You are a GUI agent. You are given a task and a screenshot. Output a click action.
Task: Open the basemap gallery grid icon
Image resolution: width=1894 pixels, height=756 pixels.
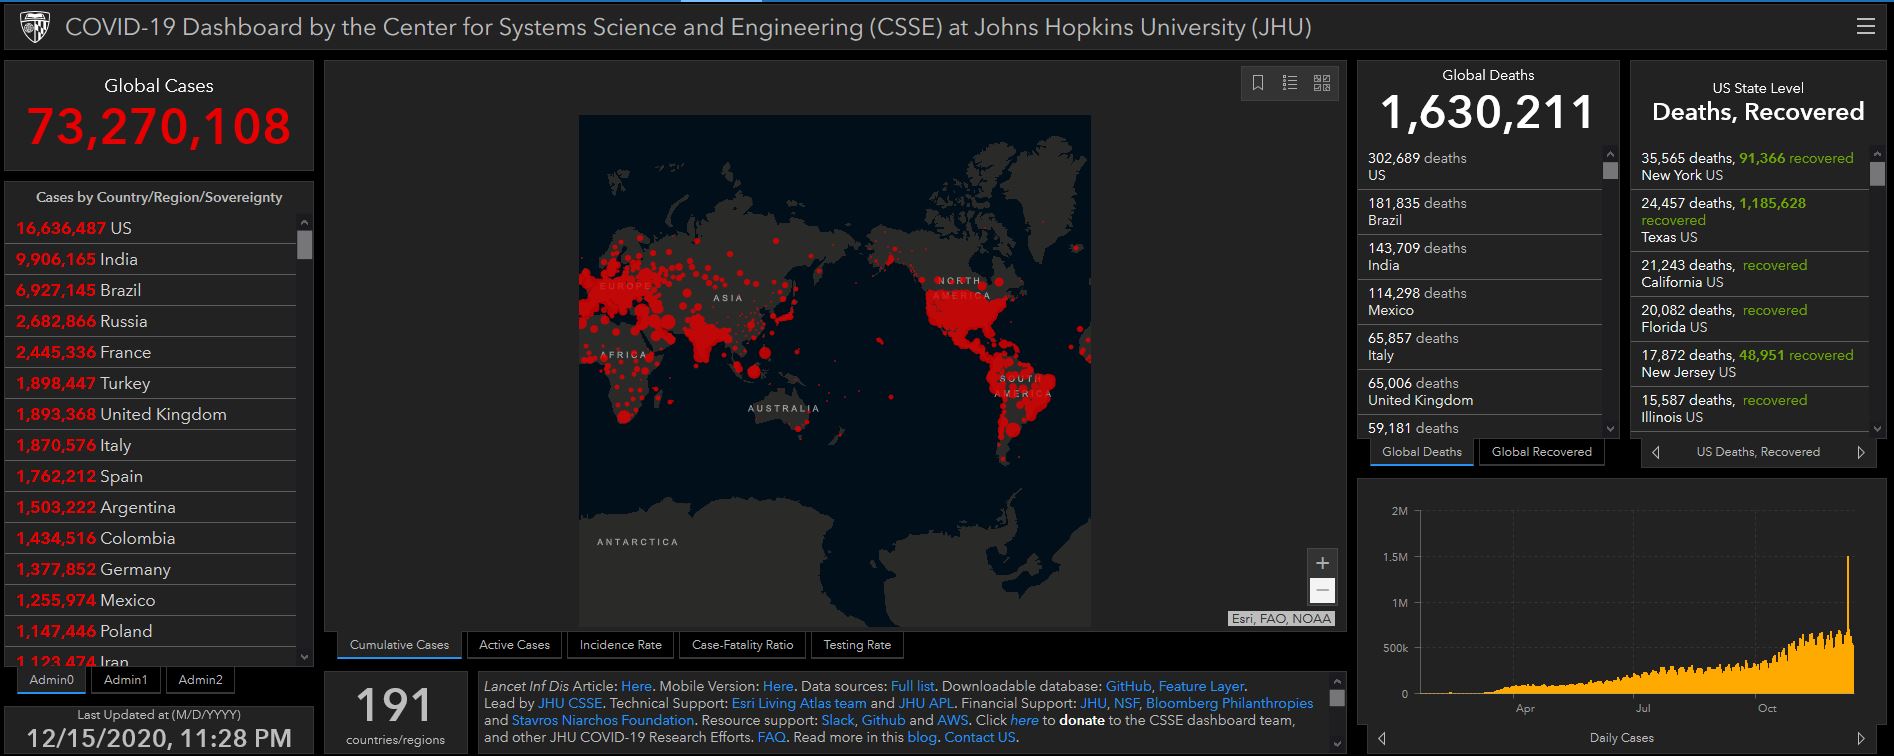tap(1322, 83)
